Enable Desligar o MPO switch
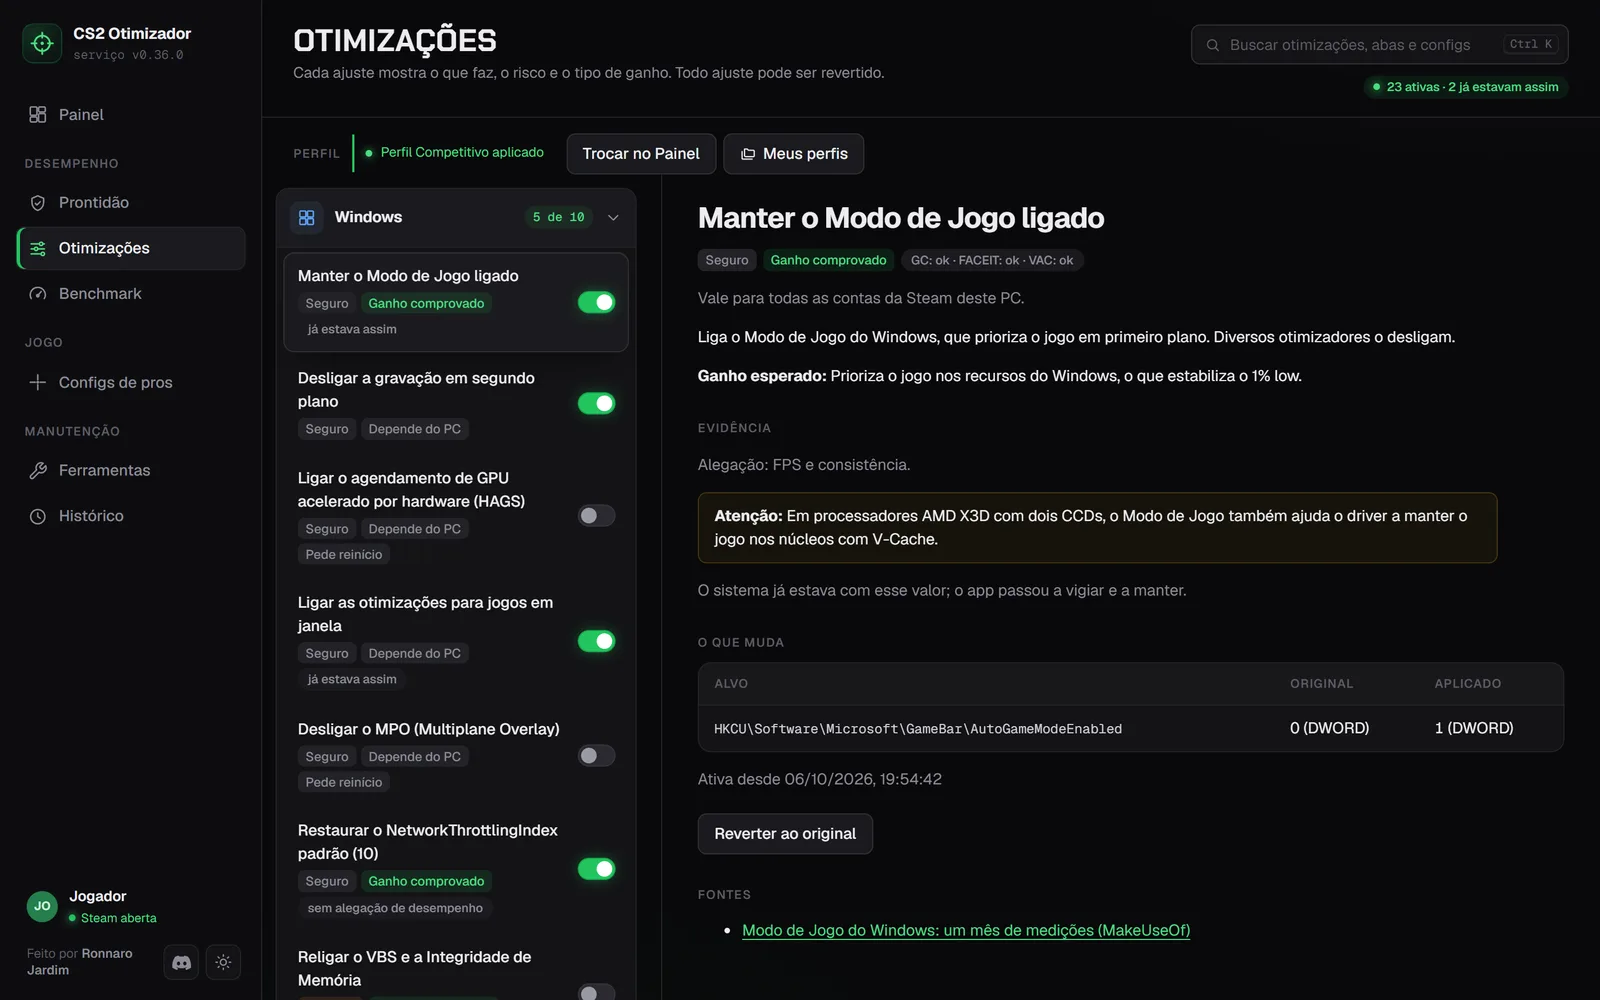1600x1000 pixels. [x=596, y=756]
